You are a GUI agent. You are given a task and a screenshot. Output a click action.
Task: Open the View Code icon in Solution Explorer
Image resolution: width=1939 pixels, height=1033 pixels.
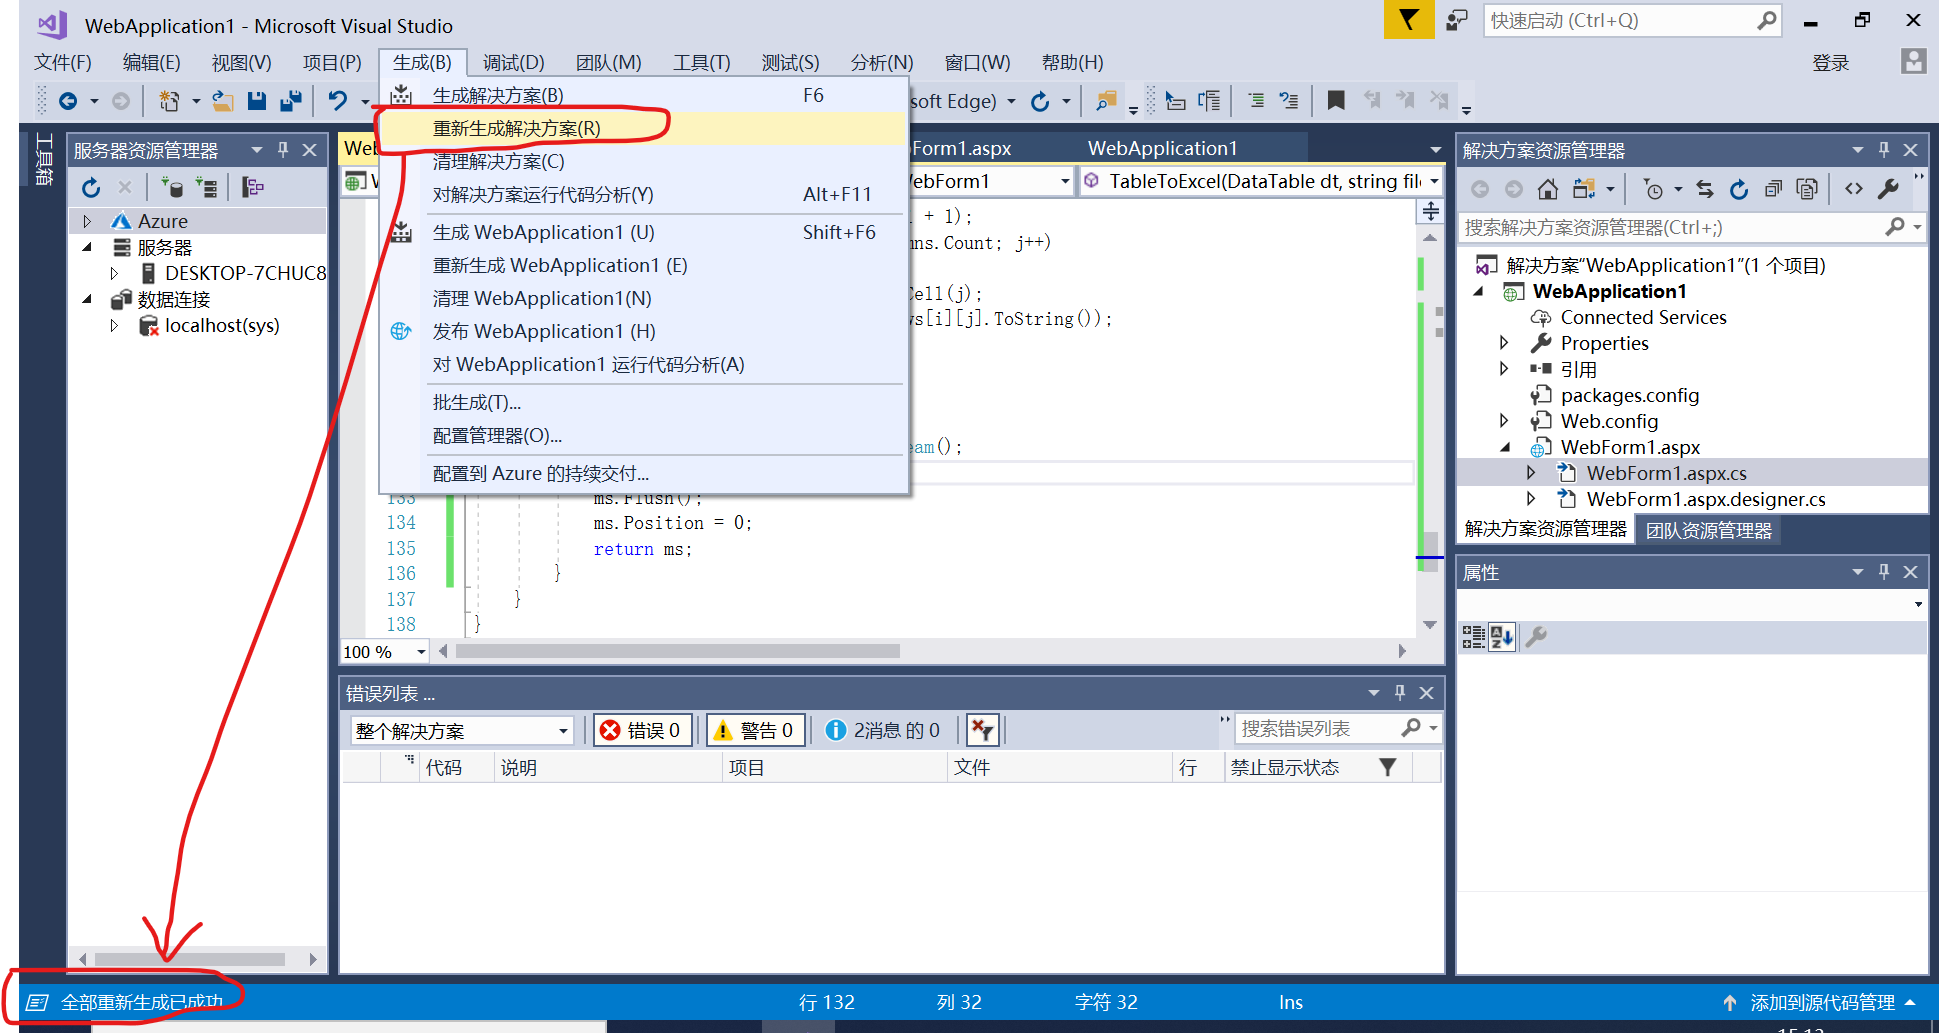tap(1853, 188)
